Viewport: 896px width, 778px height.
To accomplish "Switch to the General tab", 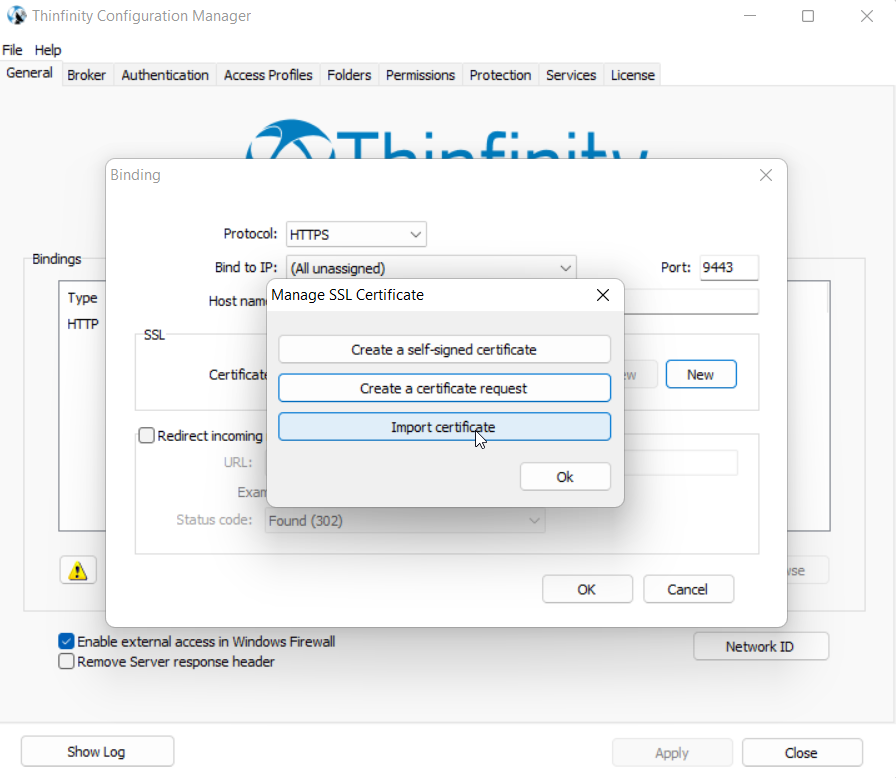I will tap(29, 73).
